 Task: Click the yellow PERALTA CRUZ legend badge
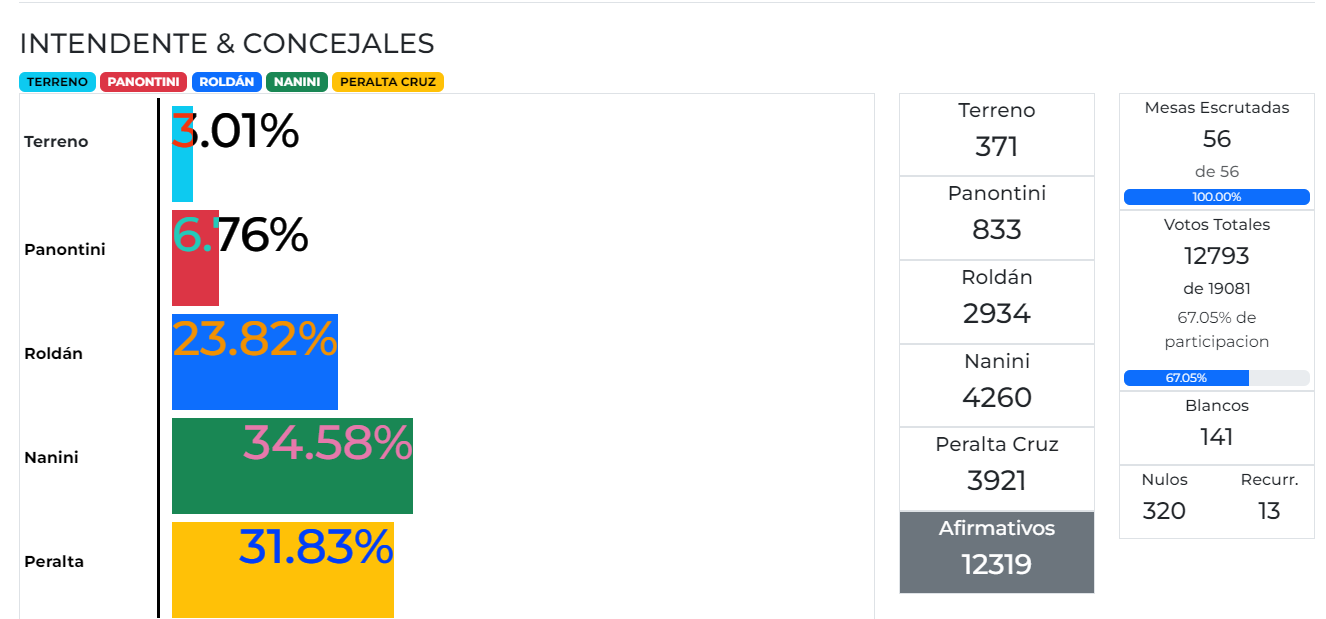pos(388,82)
